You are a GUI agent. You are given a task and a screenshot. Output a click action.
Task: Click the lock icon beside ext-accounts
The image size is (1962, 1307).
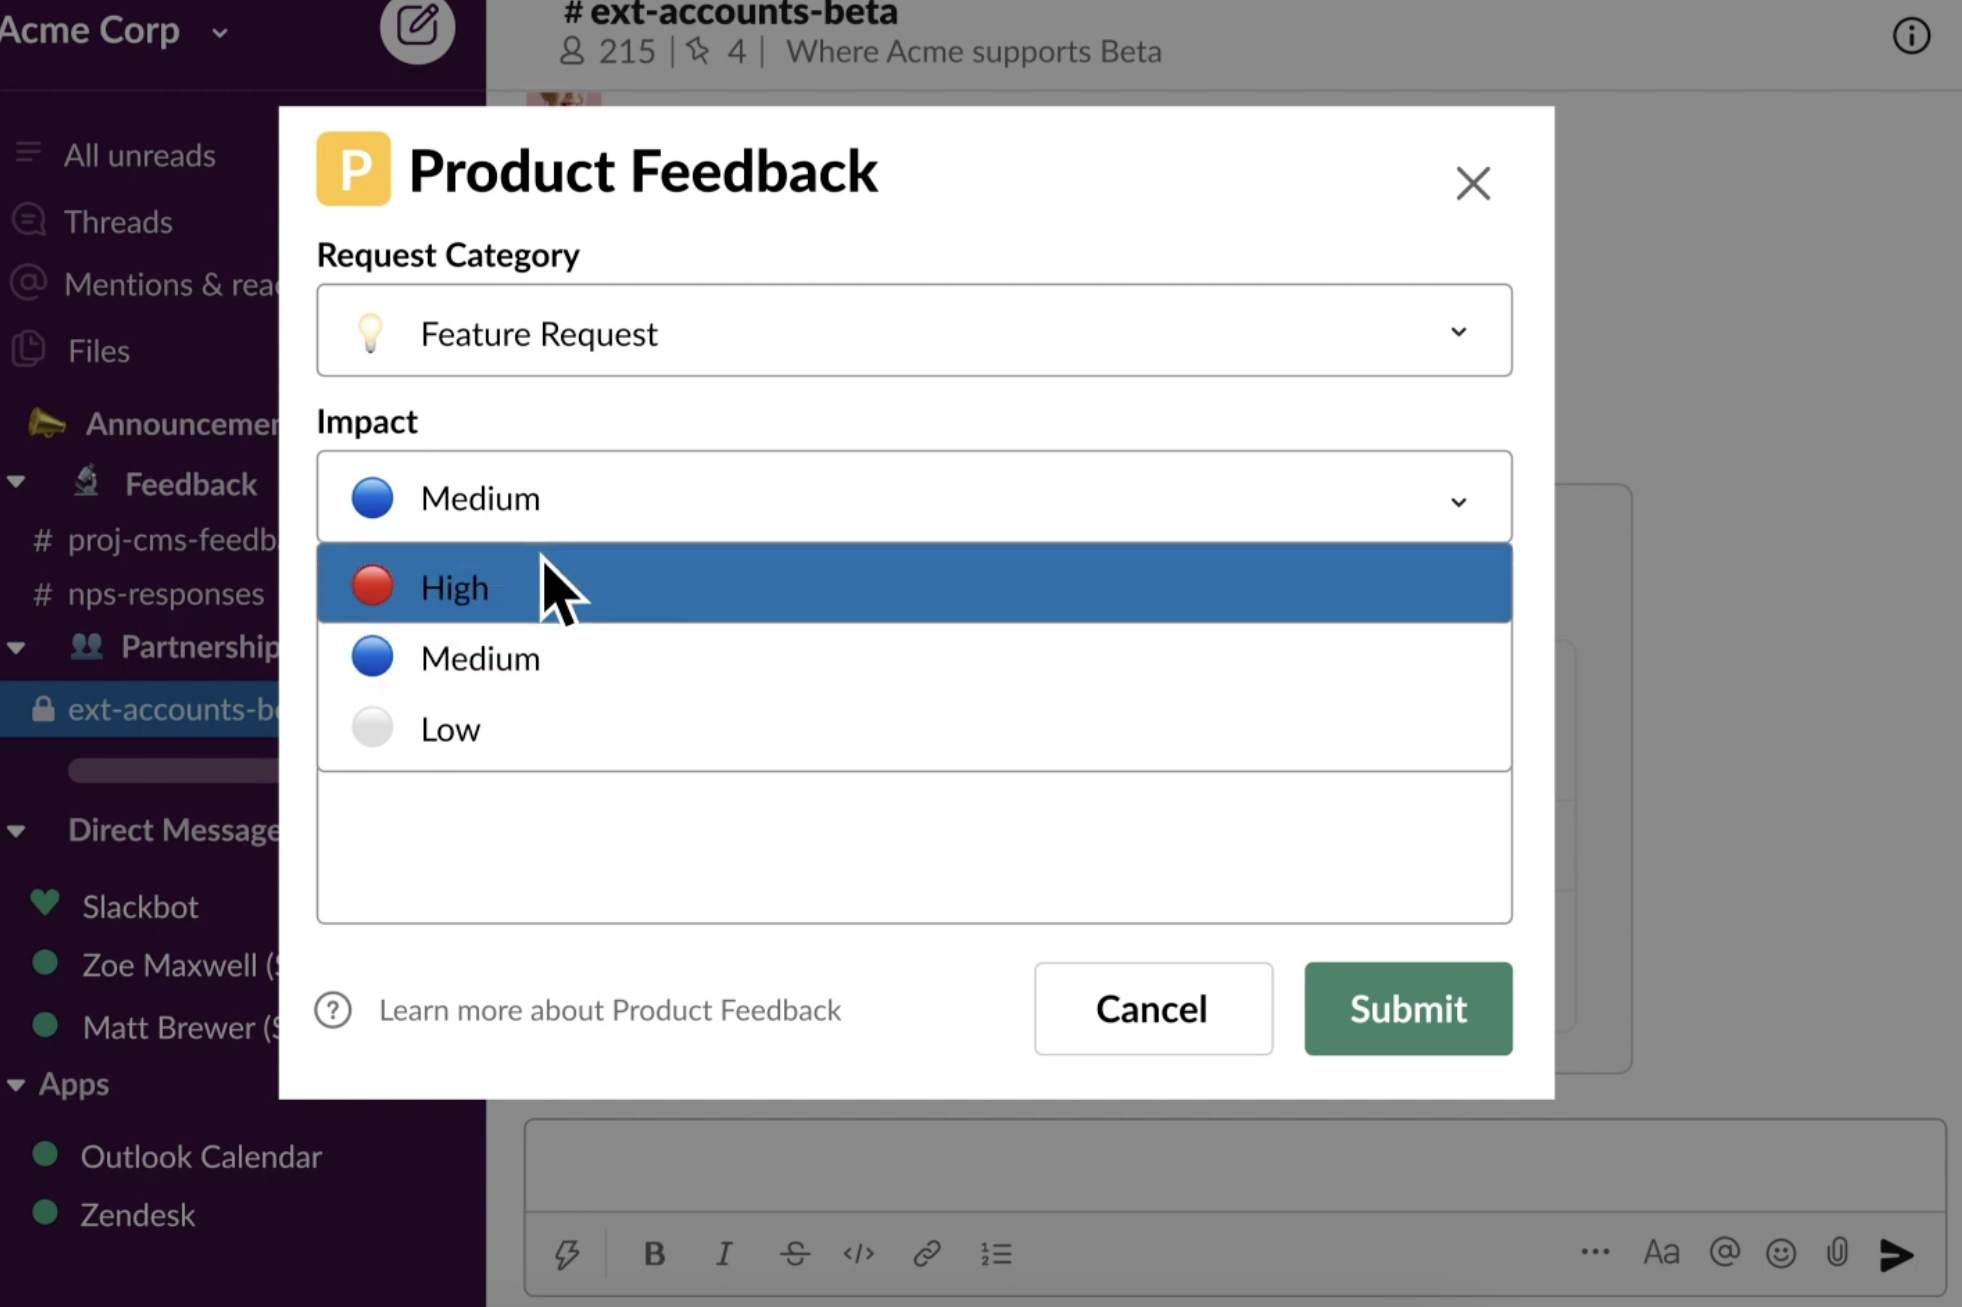42,709
